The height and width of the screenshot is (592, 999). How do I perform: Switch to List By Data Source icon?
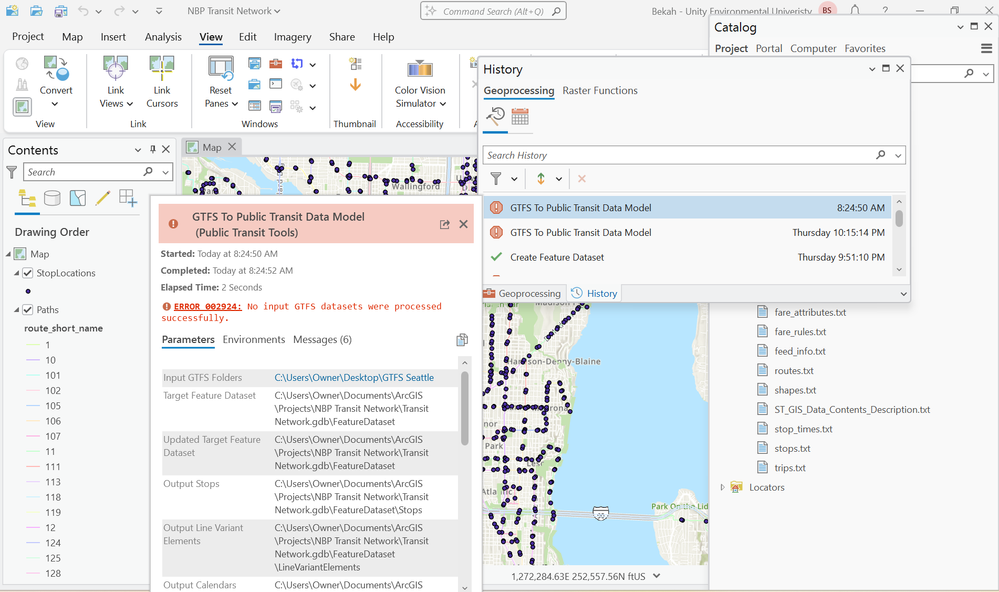(52, 198)
